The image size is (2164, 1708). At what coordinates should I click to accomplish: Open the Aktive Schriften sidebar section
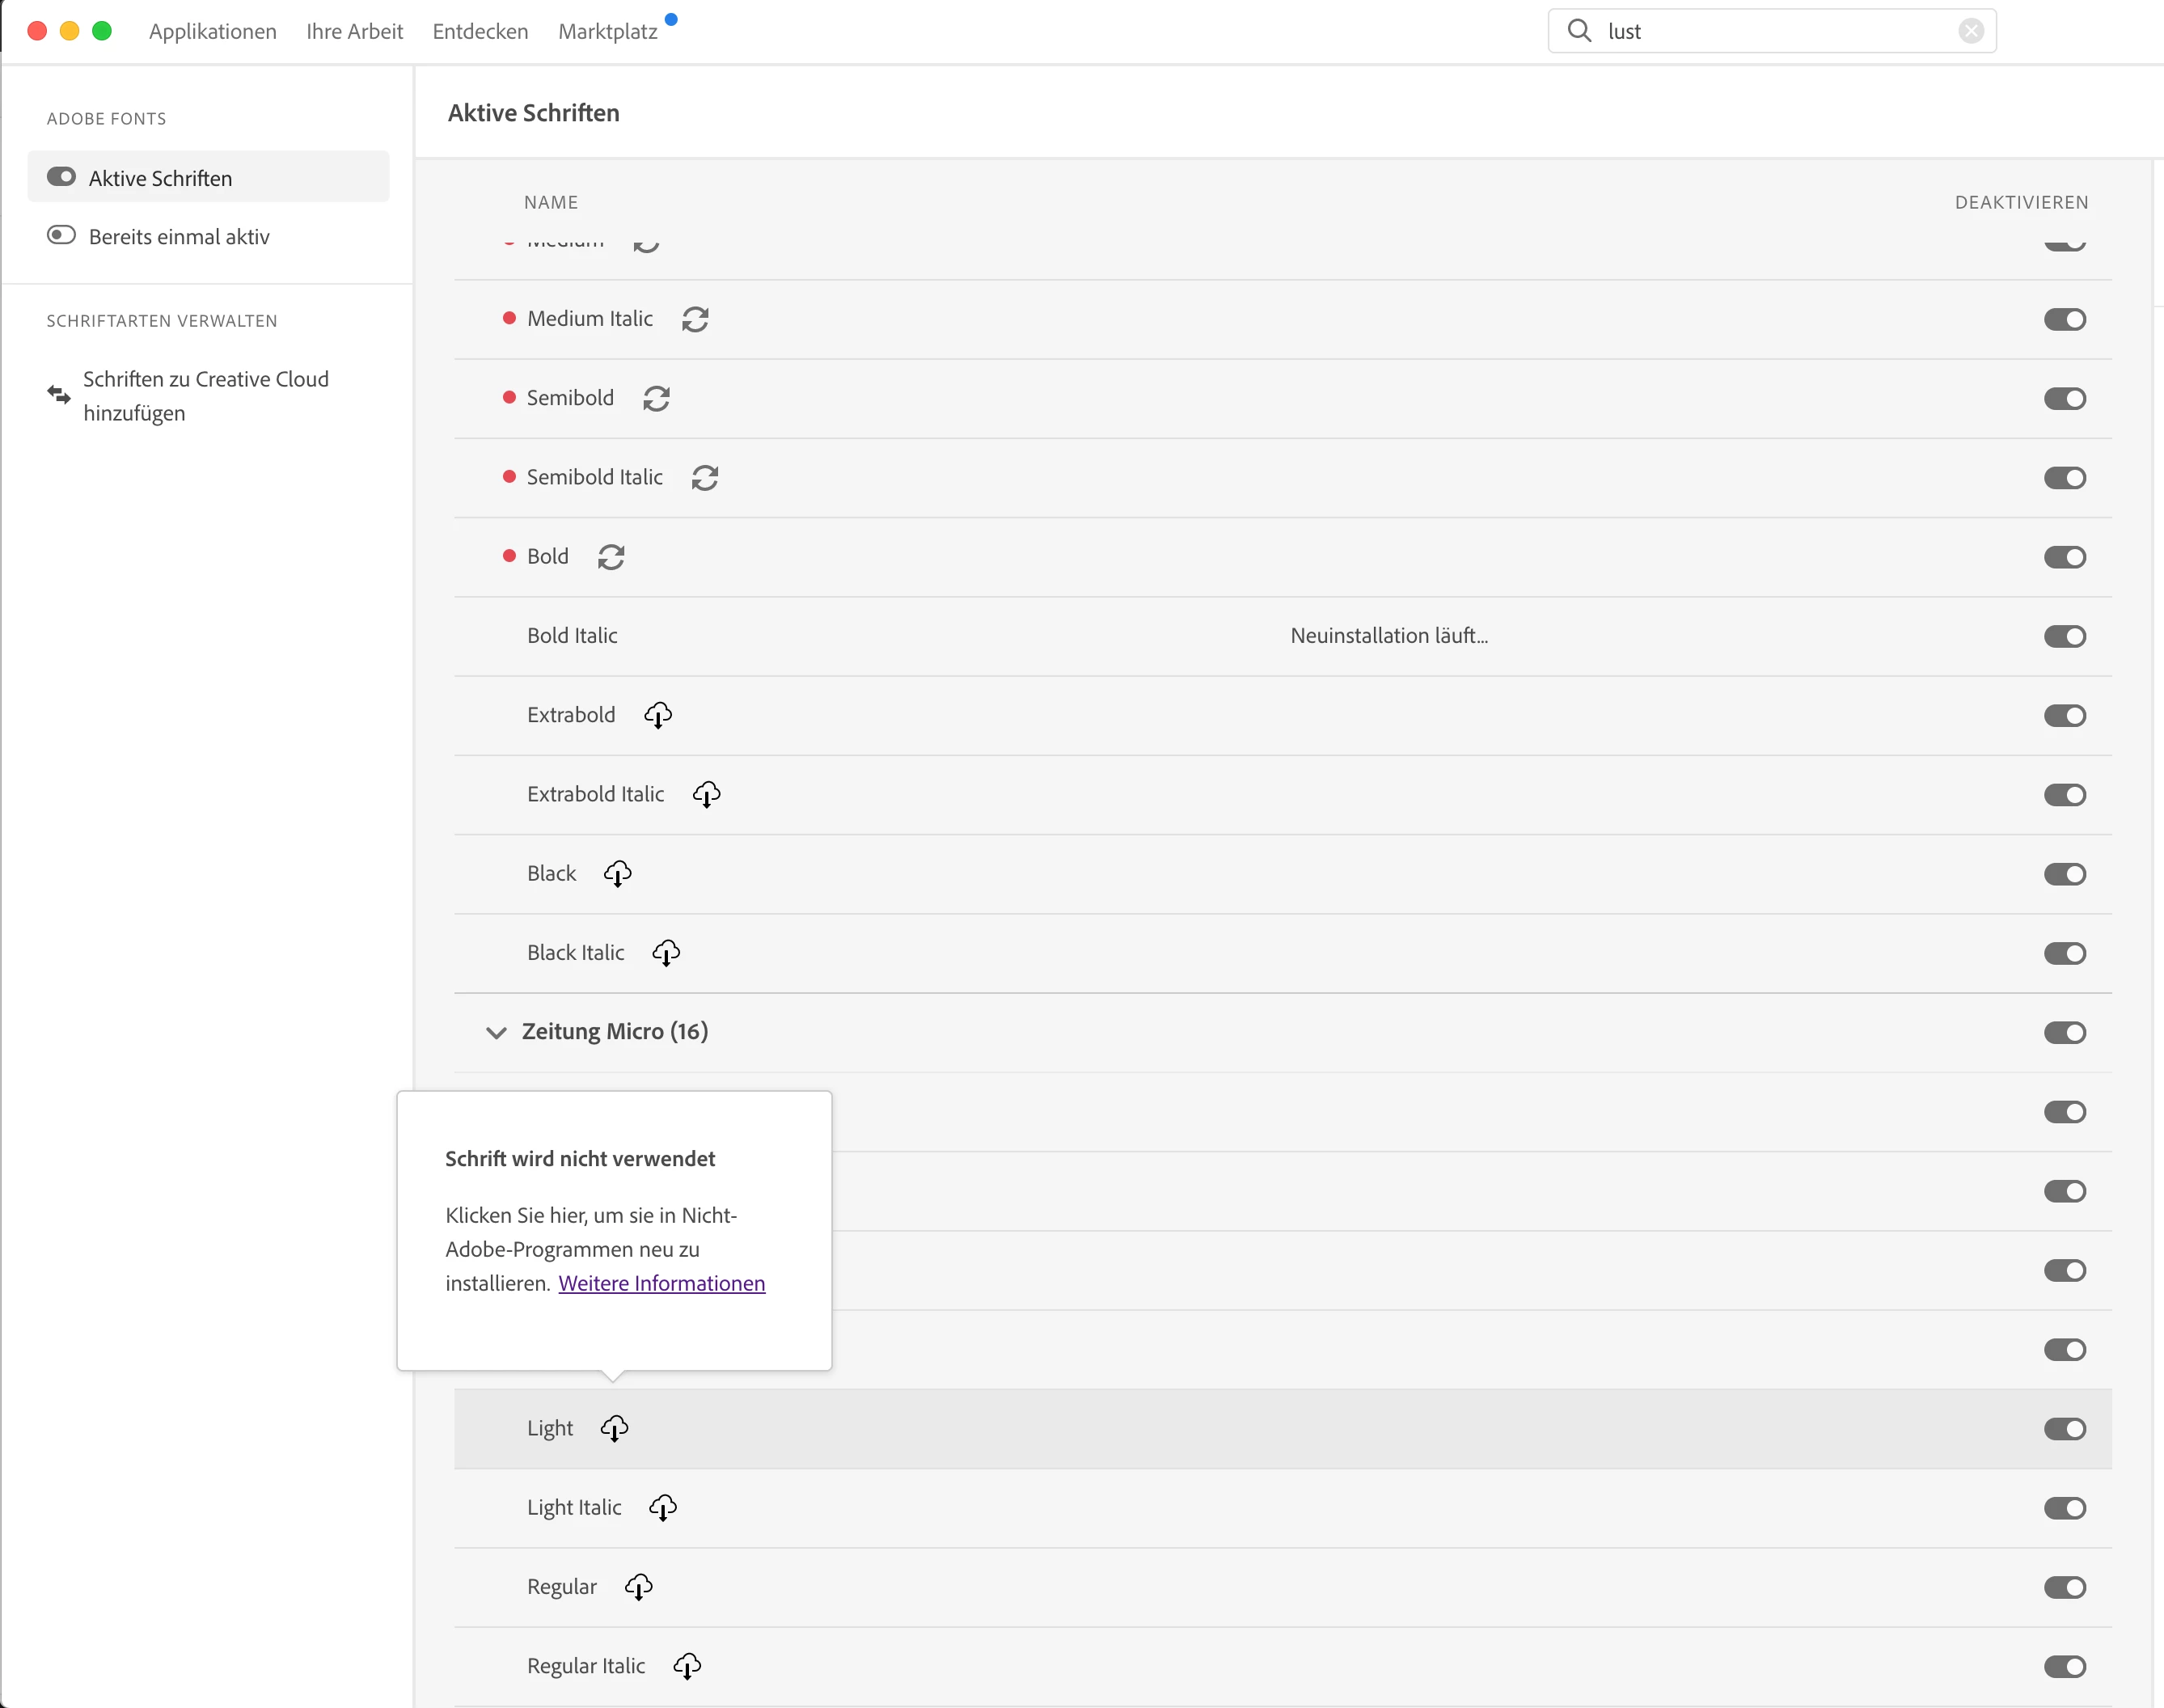pos(160,178)
